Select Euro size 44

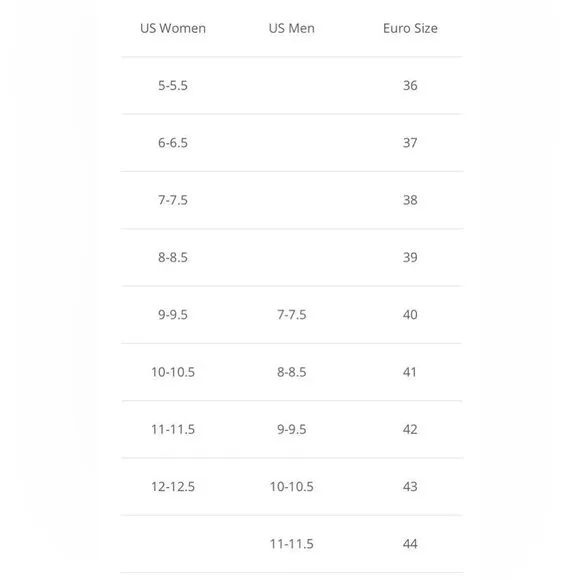(x=410, y=544)
